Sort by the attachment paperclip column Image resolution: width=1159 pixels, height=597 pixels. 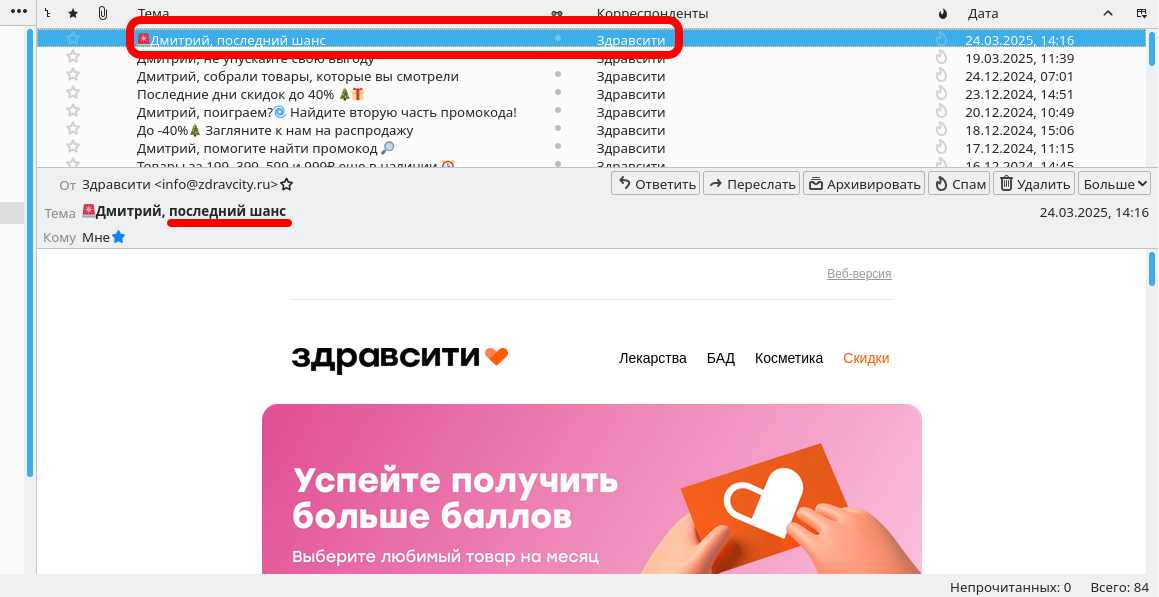(x=103, y=13)
